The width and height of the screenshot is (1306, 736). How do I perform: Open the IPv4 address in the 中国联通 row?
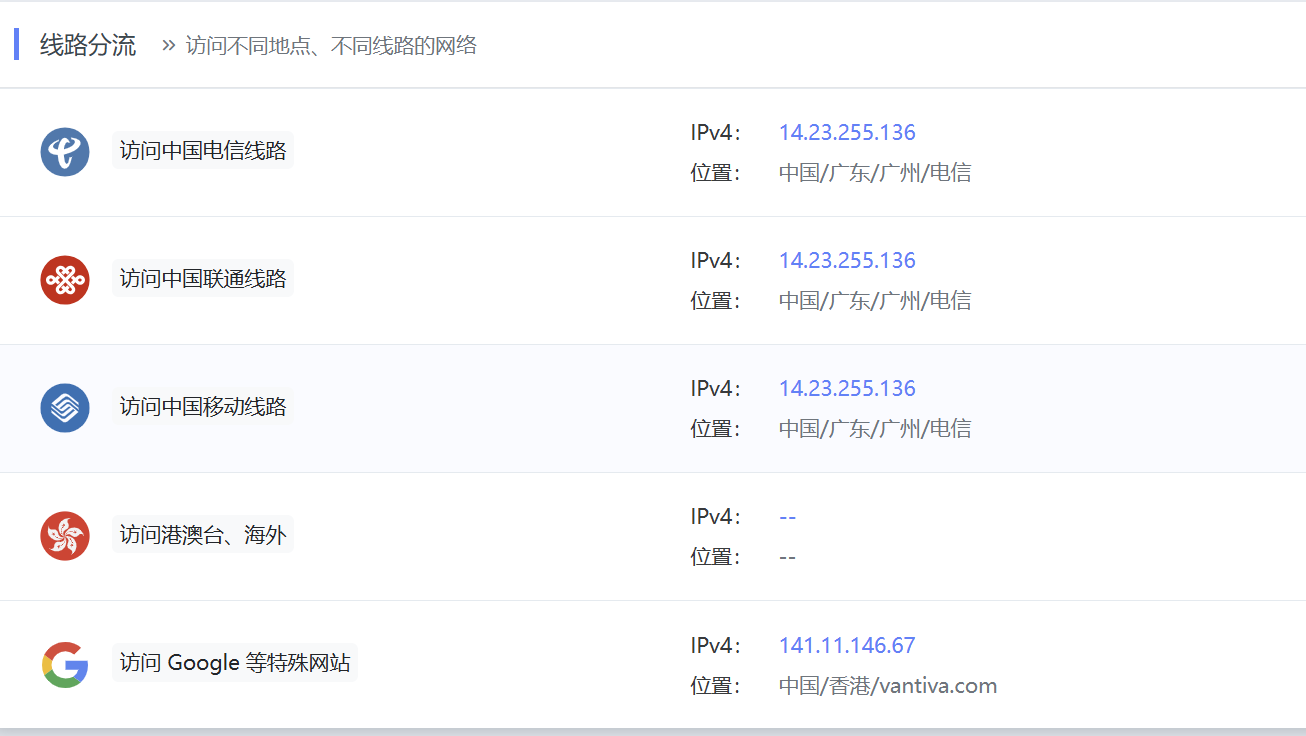847,261
